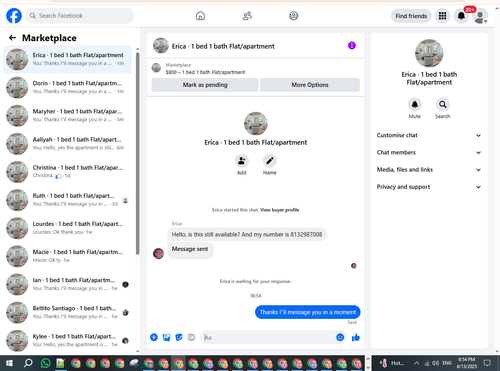Open the apps grid menu
Image resolution: width=500 pixels, height=371 pixels.
[442, 16]
